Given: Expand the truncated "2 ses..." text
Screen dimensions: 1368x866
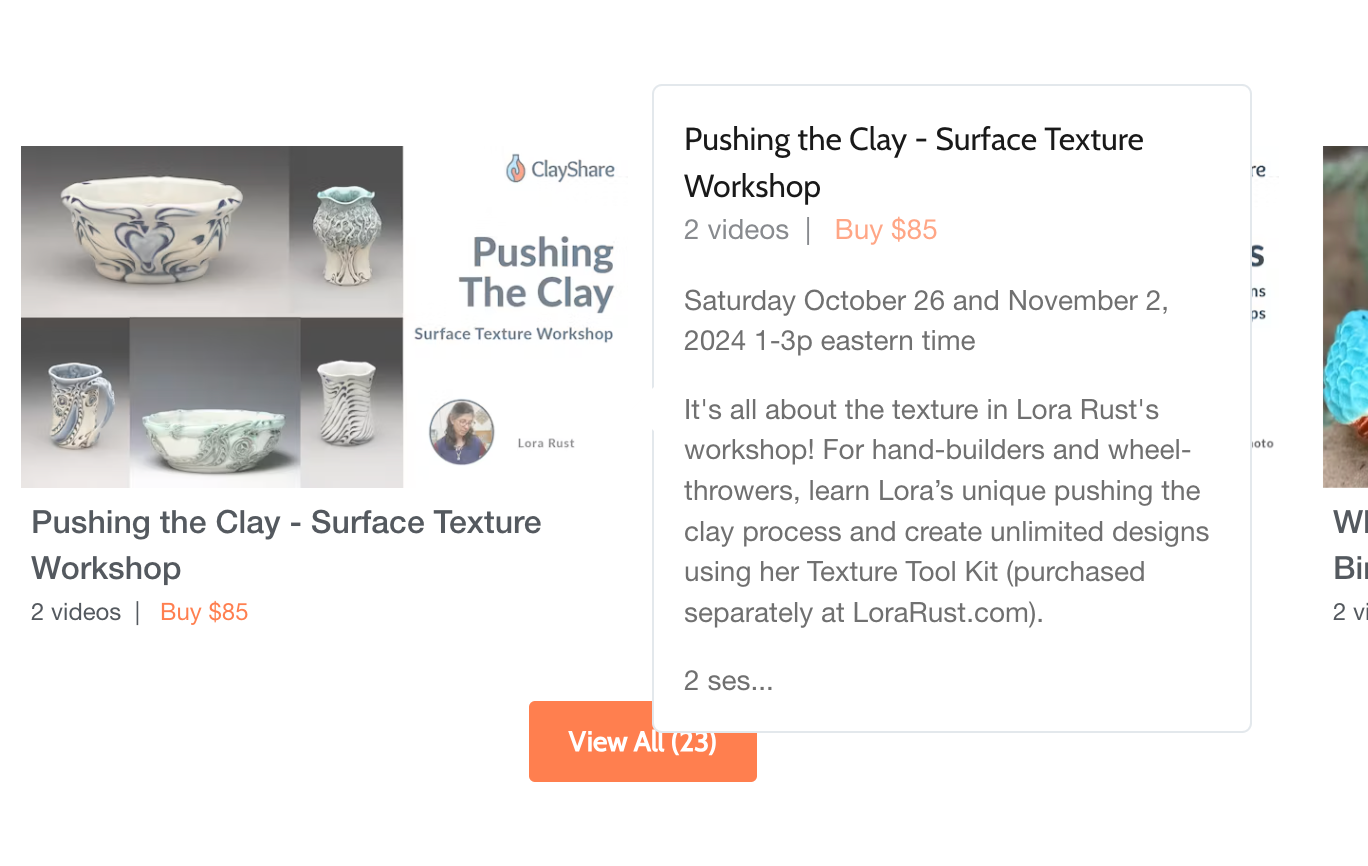Looking at the screenshot, I should [x=728, y=681].
